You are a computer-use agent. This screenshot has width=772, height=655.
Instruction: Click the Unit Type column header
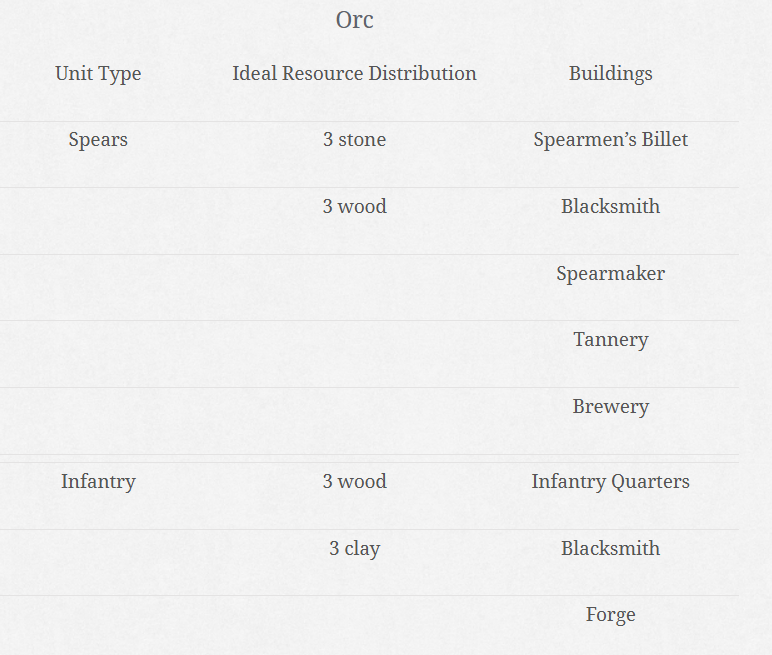(x=98, y=73)
